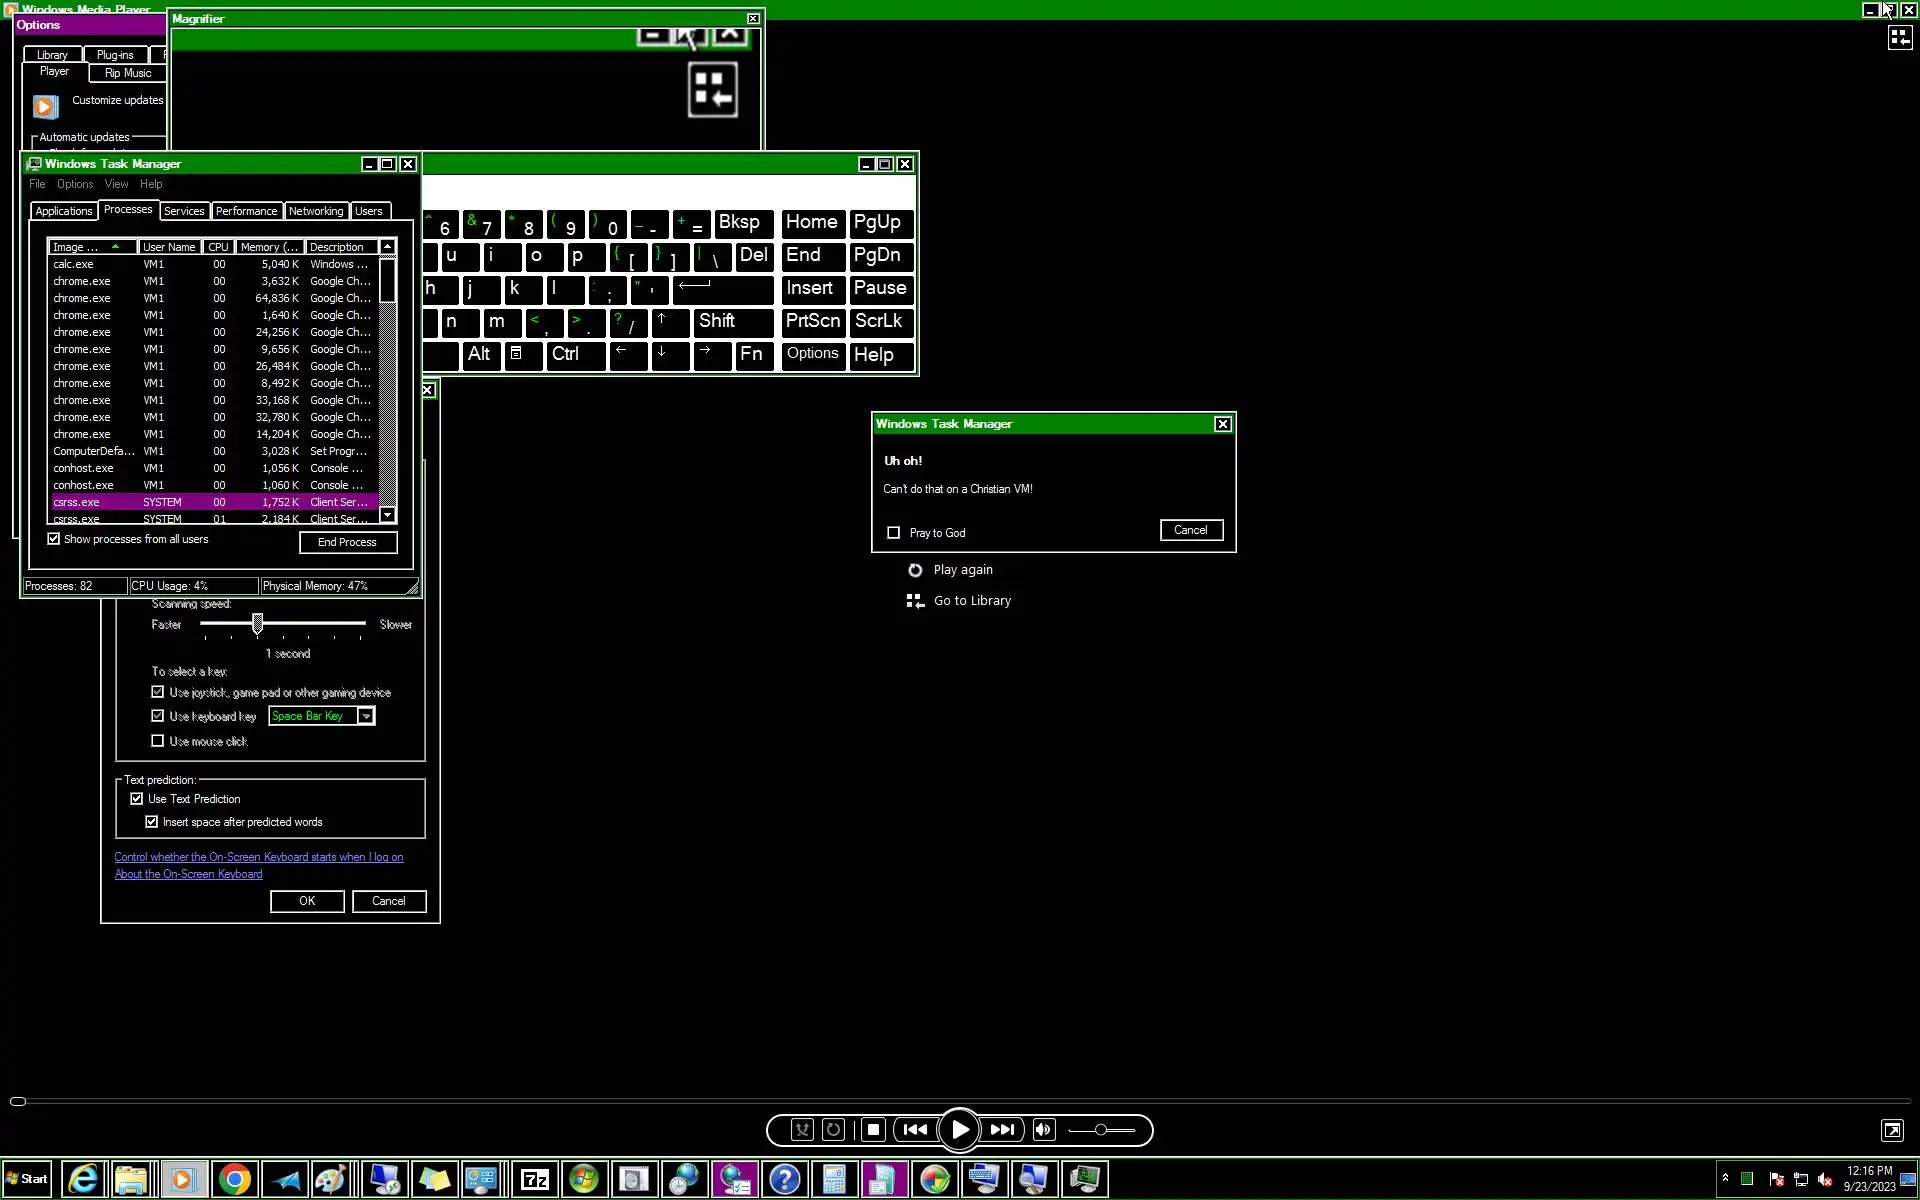1920x1200 pixels.
Task: Click the large Play button
Action: (959, 1130)
